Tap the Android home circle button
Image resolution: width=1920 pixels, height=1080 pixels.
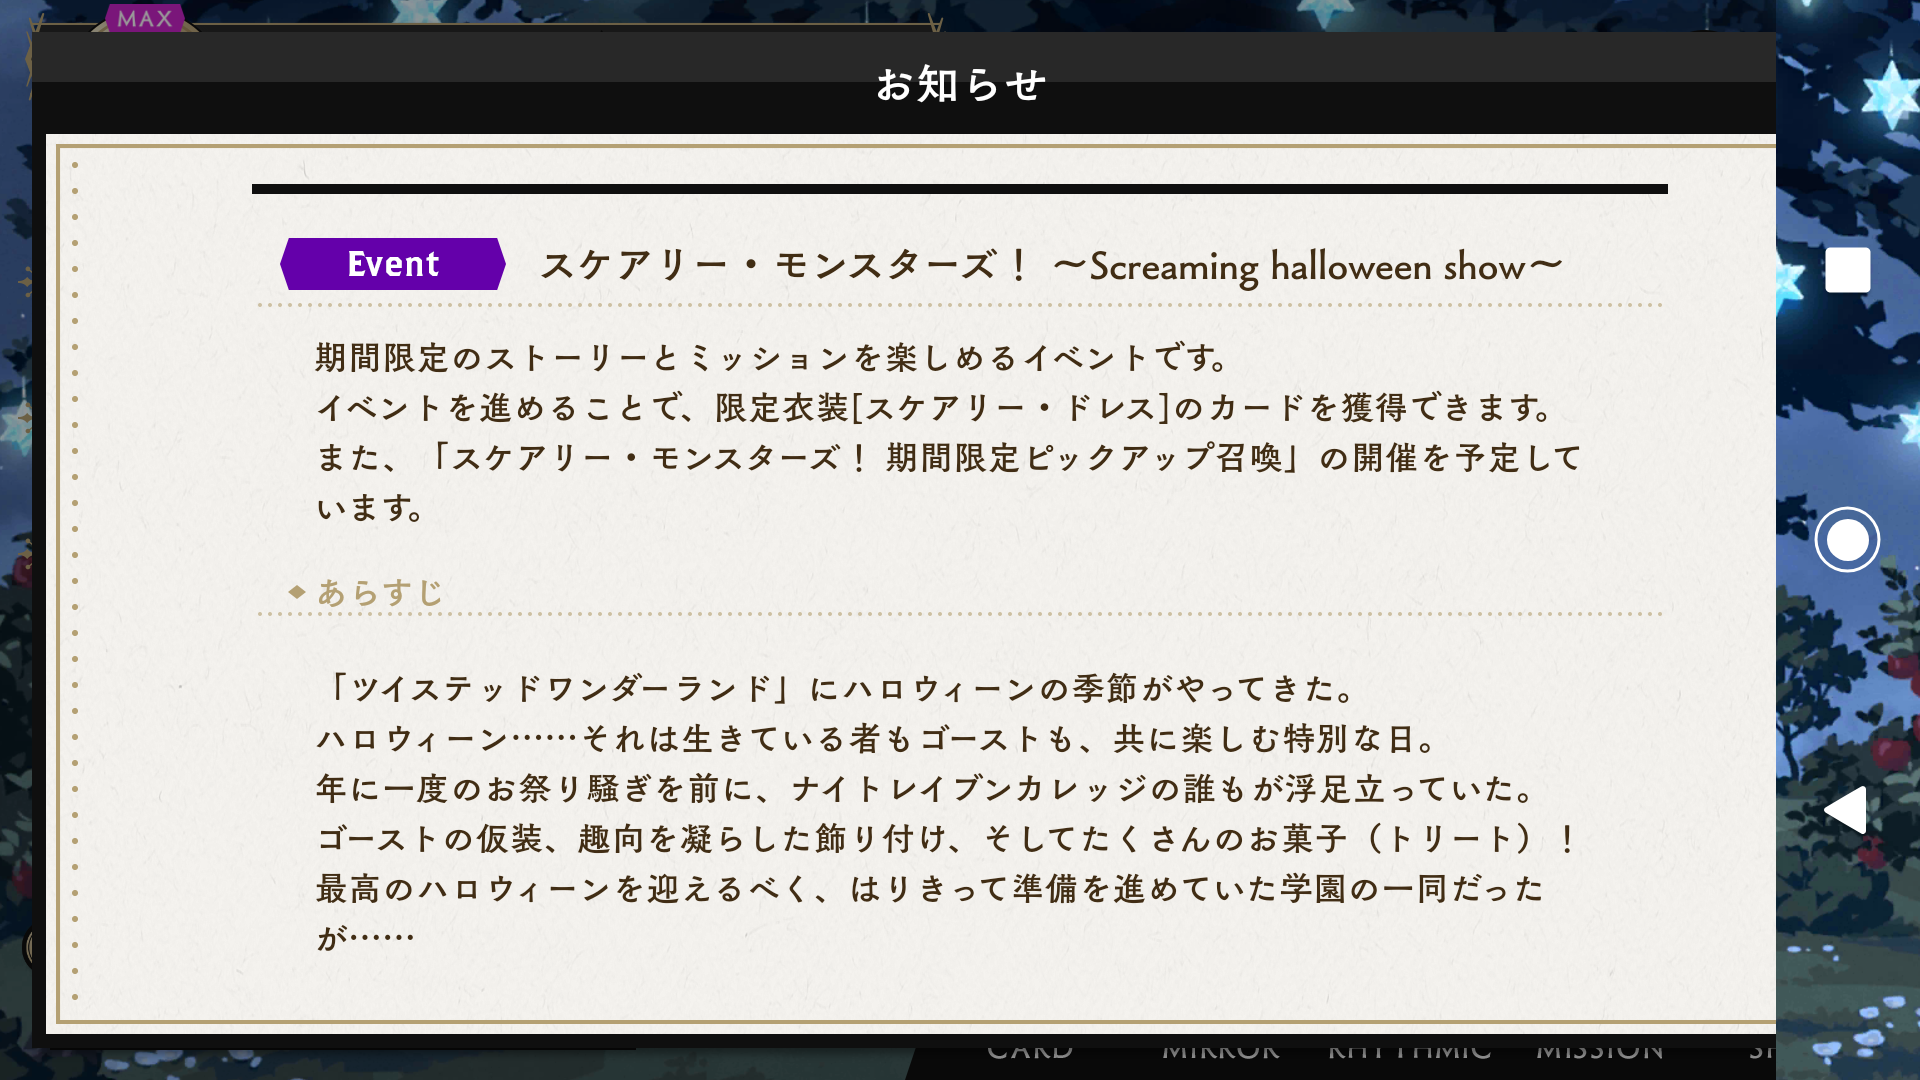pyautogui.click(x=1847, y=540)
